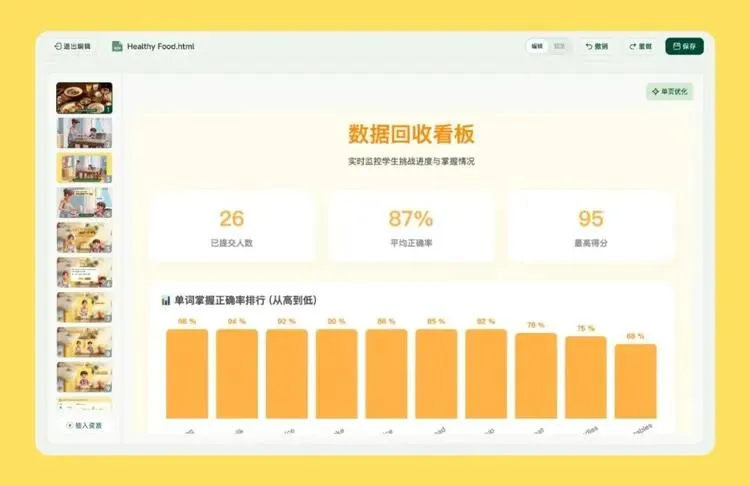
Task: Click the 85% bar in chart
Action: pos(436,374)
